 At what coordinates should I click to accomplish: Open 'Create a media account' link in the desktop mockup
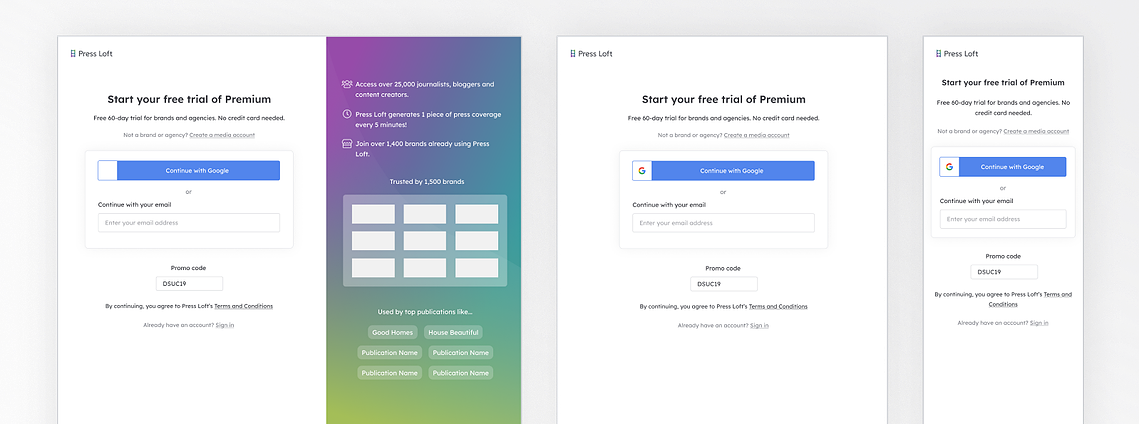point(222,135)
